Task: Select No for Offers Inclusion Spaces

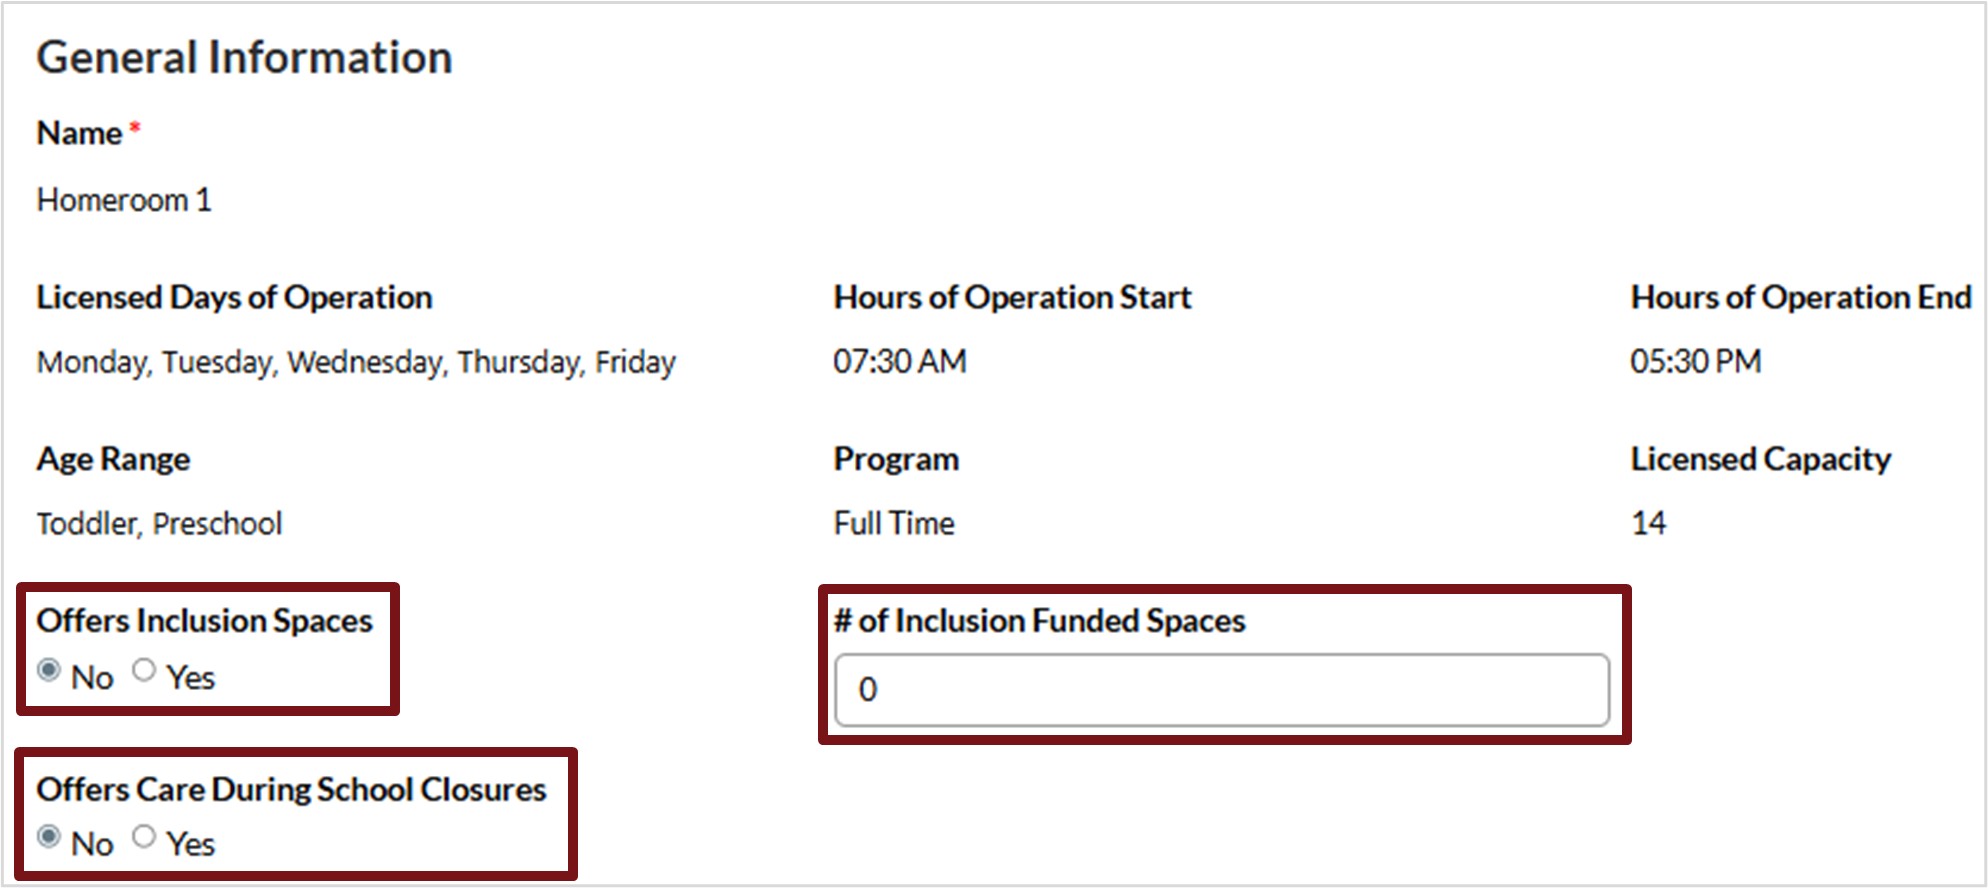Action: coord(49,670)
